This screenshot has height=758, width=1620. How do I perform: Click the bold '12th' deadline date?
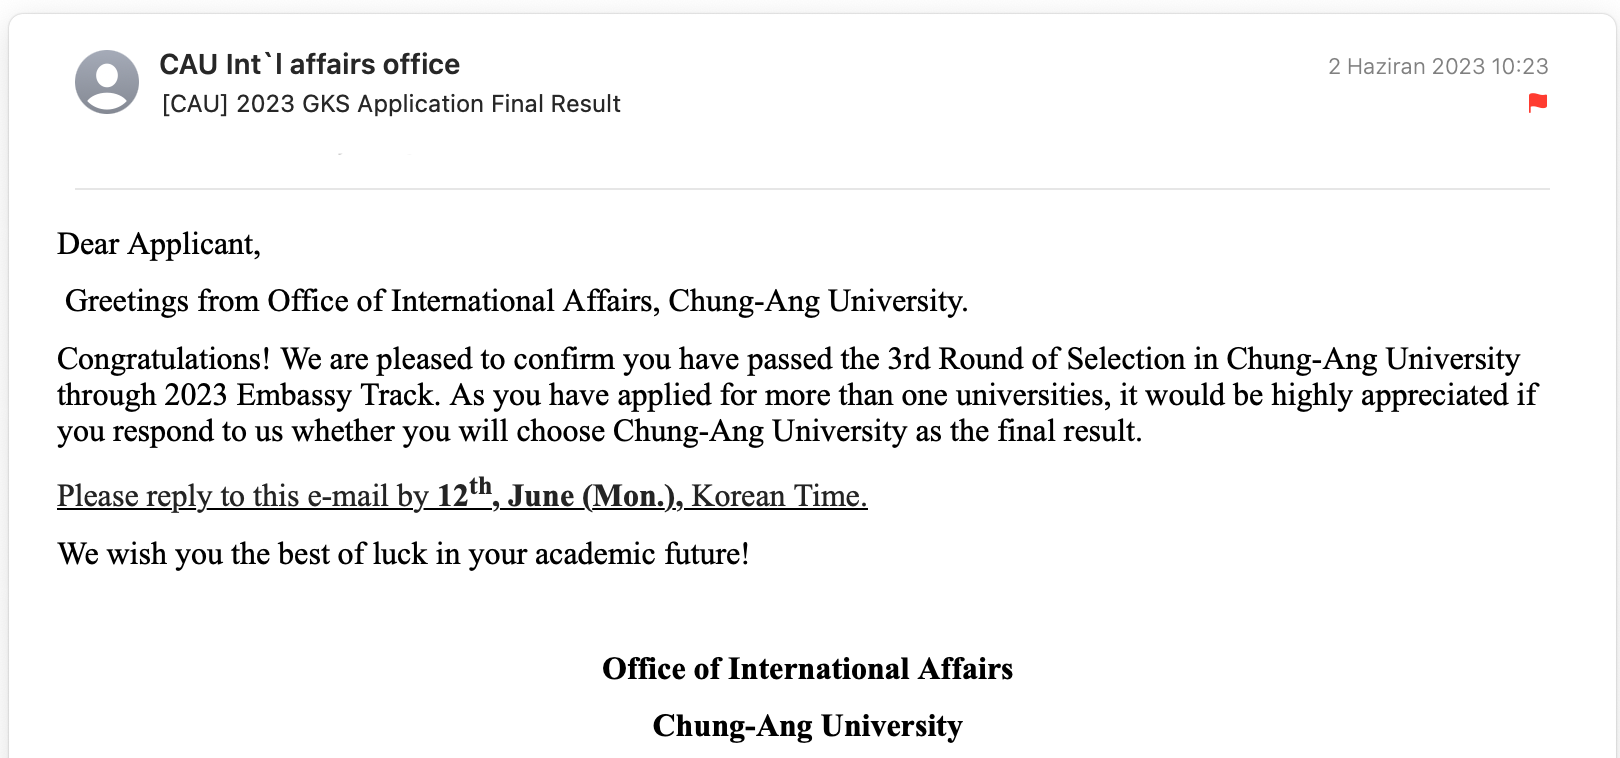coord(465,493)
